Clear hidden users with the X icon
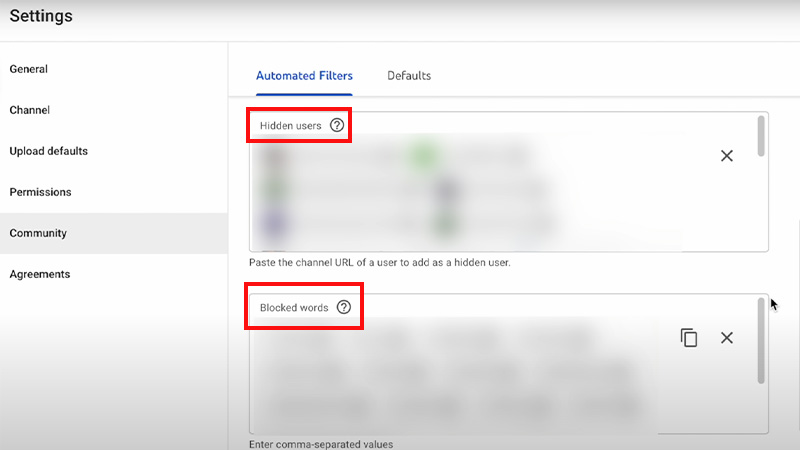This screenshot has height=450, width=800. 727,156
